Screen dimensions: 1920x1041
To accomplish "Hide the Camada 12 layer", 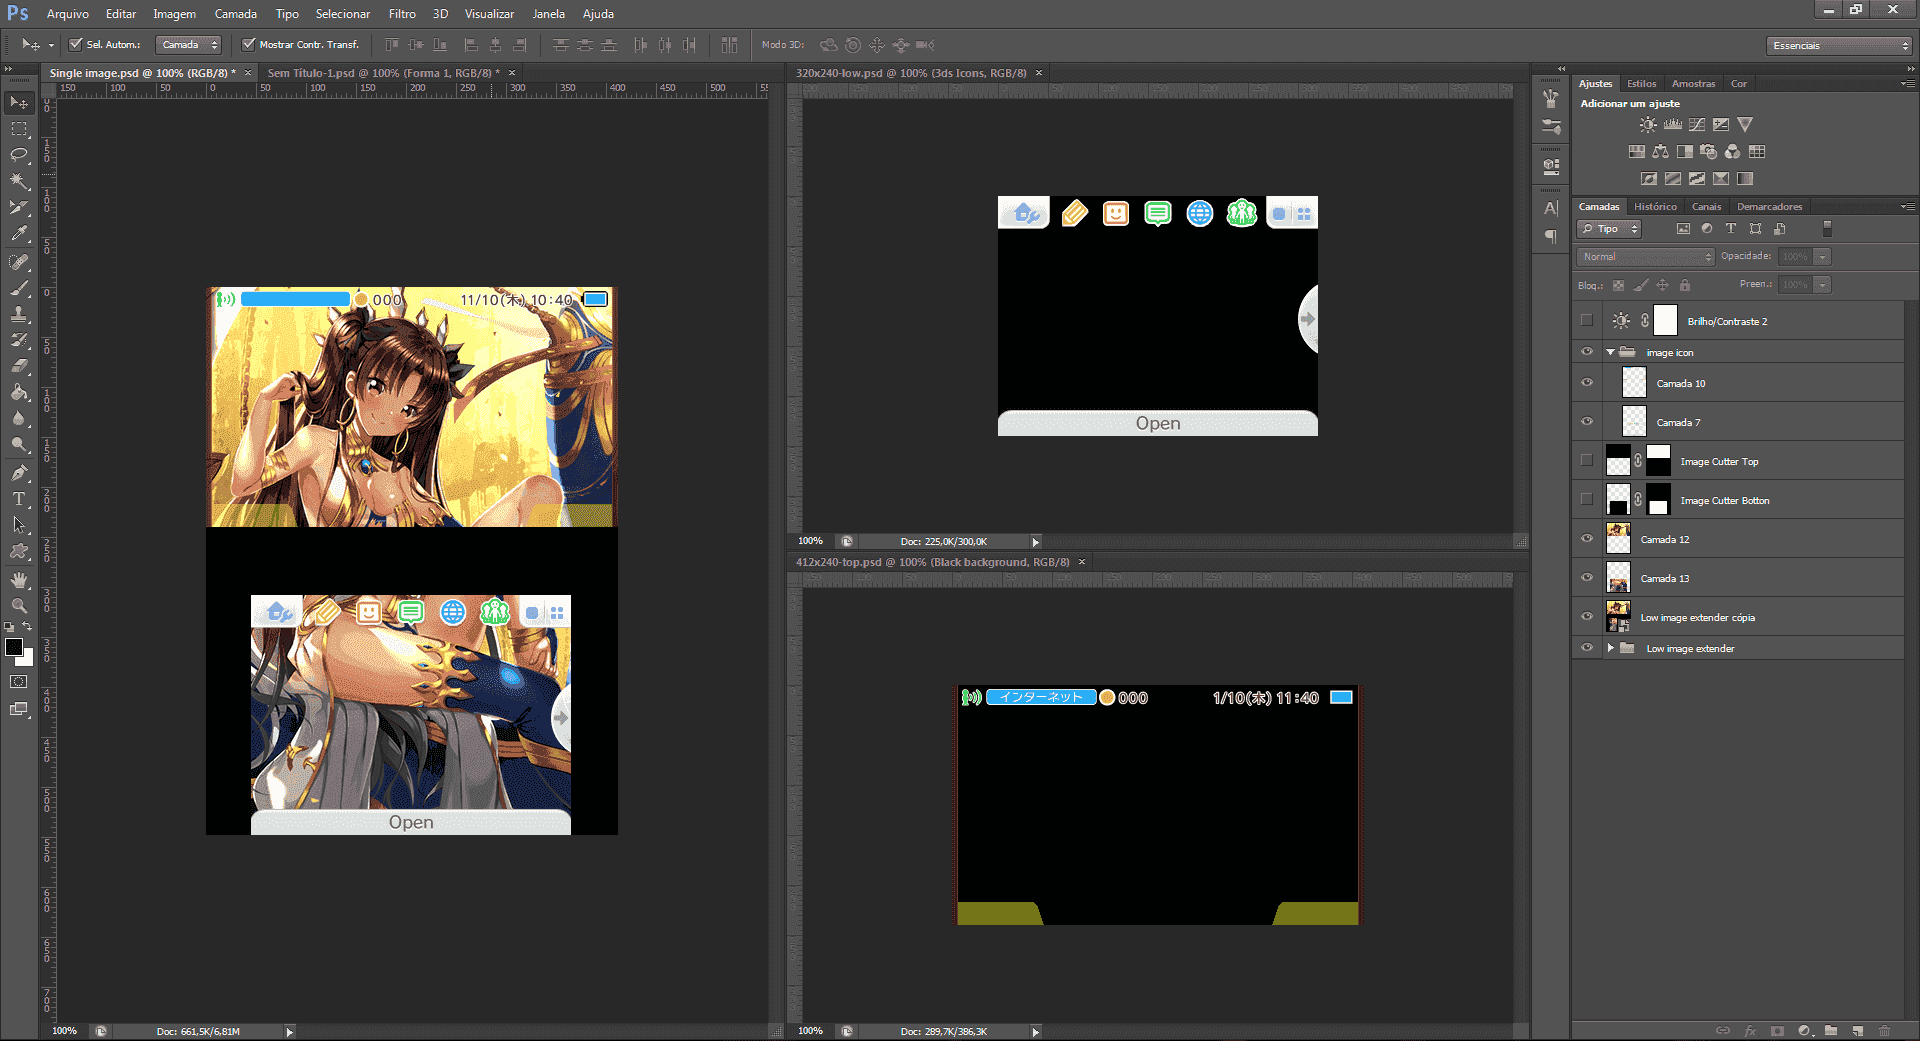I will 1587,539.
